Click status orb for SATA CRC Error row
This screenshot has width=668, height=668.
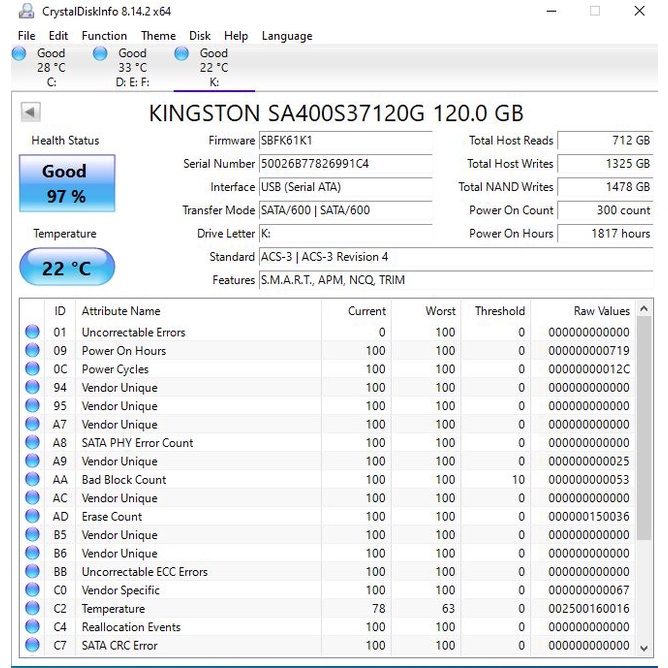32,645
